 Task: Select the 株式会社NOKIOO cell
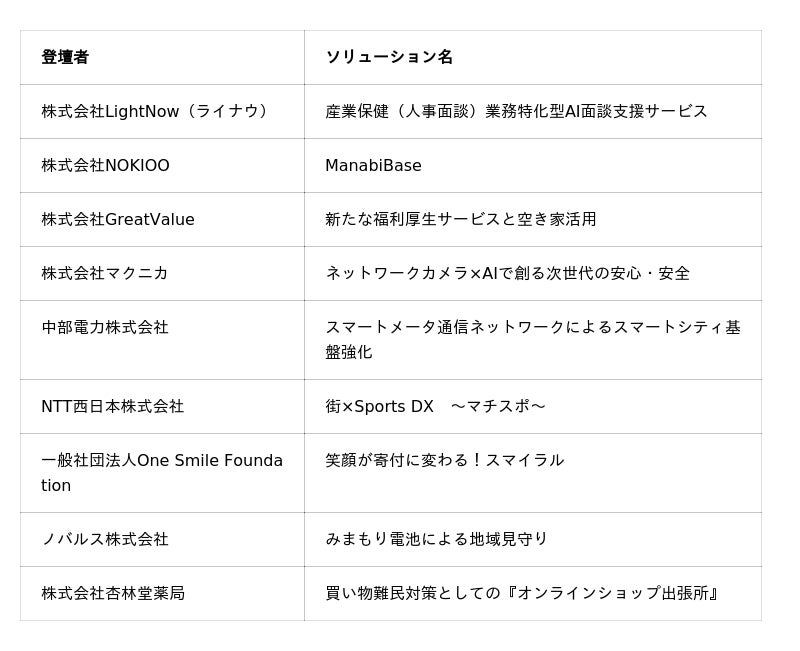[x=105, y=165]
